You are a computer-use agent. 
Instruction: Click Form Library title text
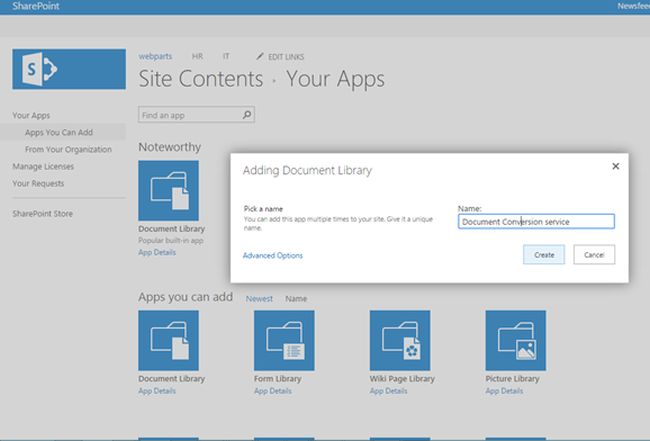point(278,378)
